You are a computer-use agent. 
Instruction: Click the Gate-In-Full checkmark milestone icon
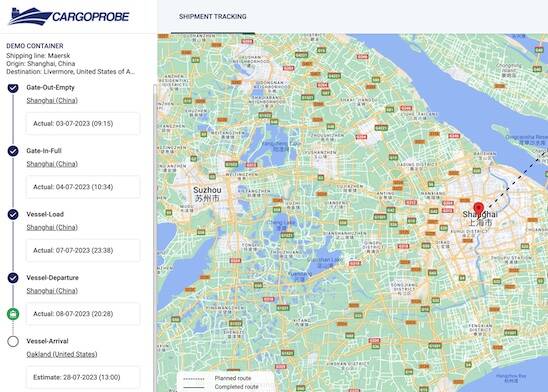click(x=13, y=151)
